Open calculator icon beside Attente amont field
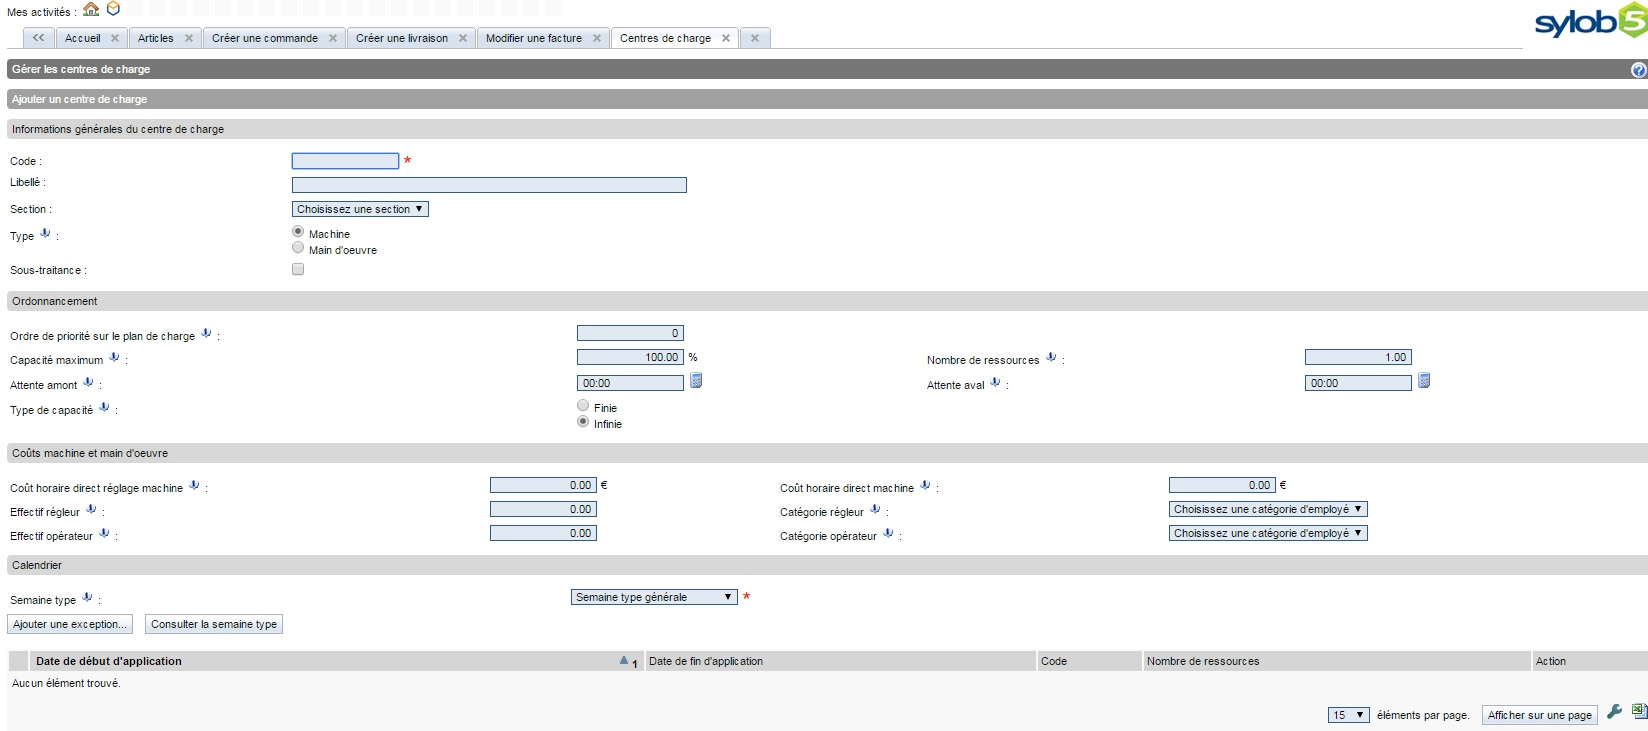The height and width of the screenshot is (731, 1648). click(696, 381)
